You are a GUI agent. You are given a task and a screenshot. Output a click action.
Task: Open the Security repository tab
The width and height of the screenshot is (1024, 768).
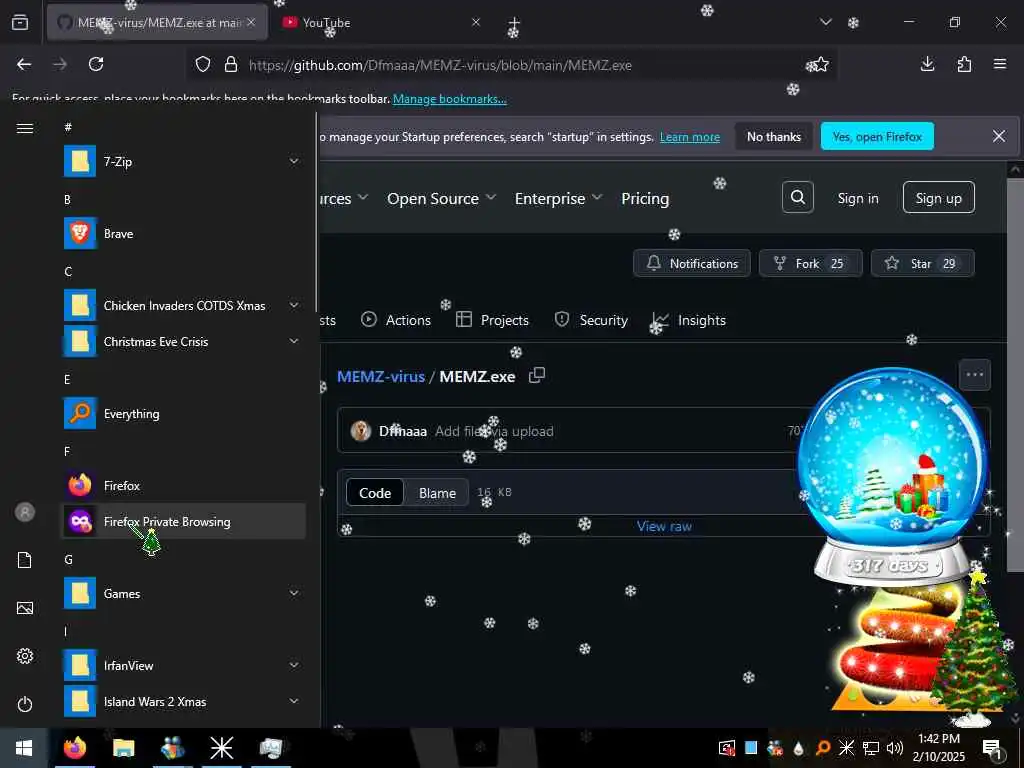pyautogui.click(x=591, y=320)
